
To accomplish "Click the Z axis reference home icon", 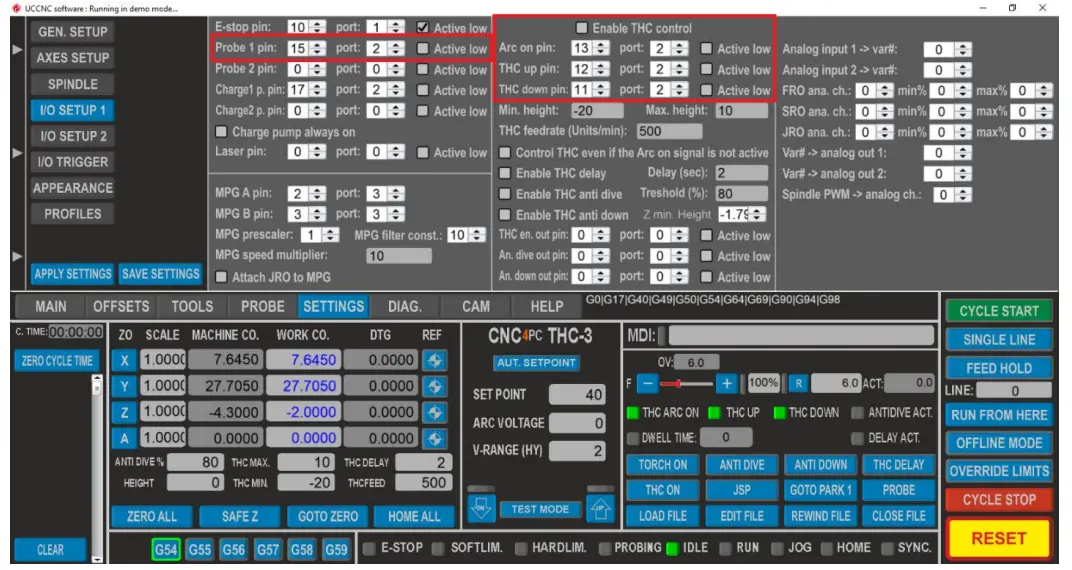I will [x=434, y=412].
